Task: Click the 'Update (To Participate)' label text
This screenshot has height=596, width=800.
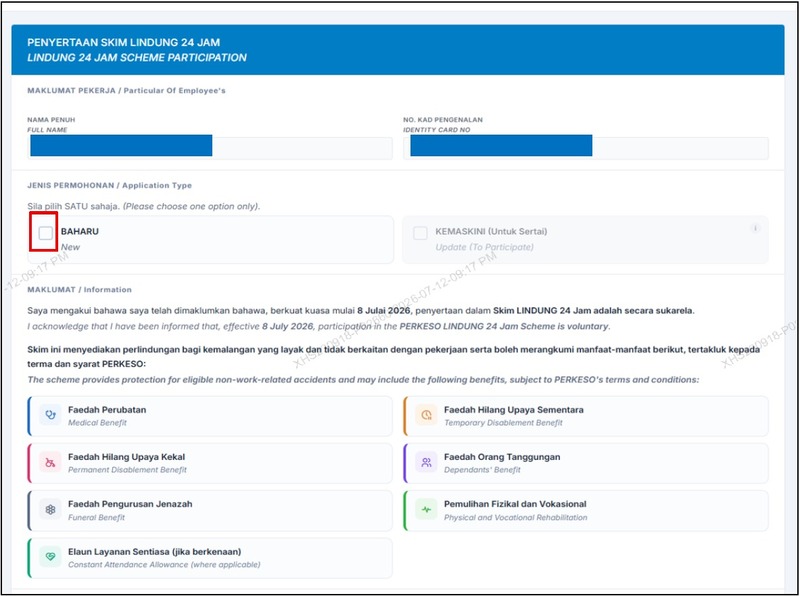Action: [484, 247]
